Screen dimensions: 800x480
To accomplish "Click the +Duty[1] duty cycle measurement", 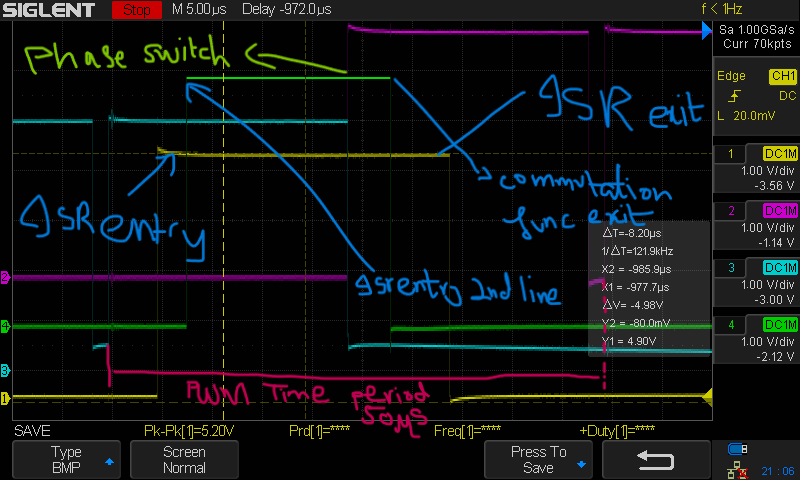I will click(617, 431).
